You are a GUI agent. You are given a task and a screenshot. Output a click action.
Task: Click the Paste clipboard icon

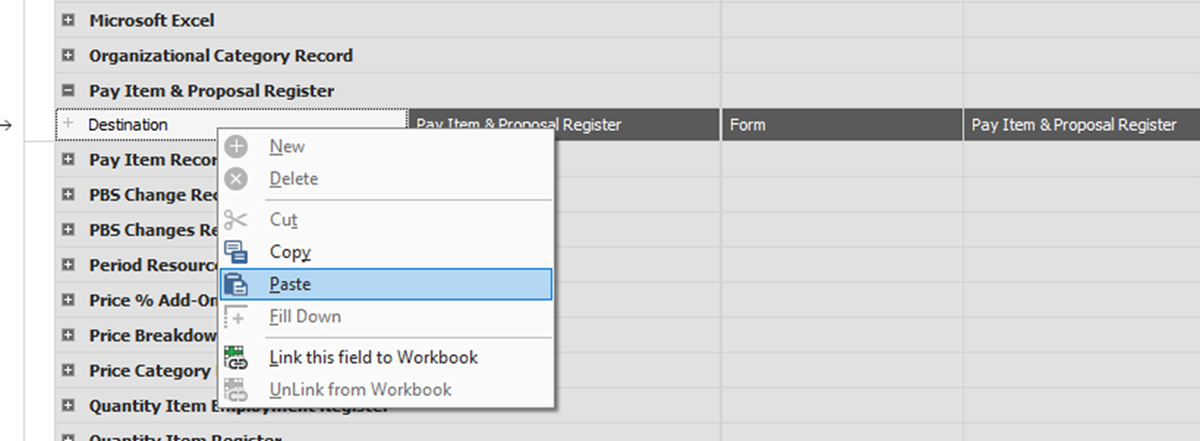click(x=236, y=284)
